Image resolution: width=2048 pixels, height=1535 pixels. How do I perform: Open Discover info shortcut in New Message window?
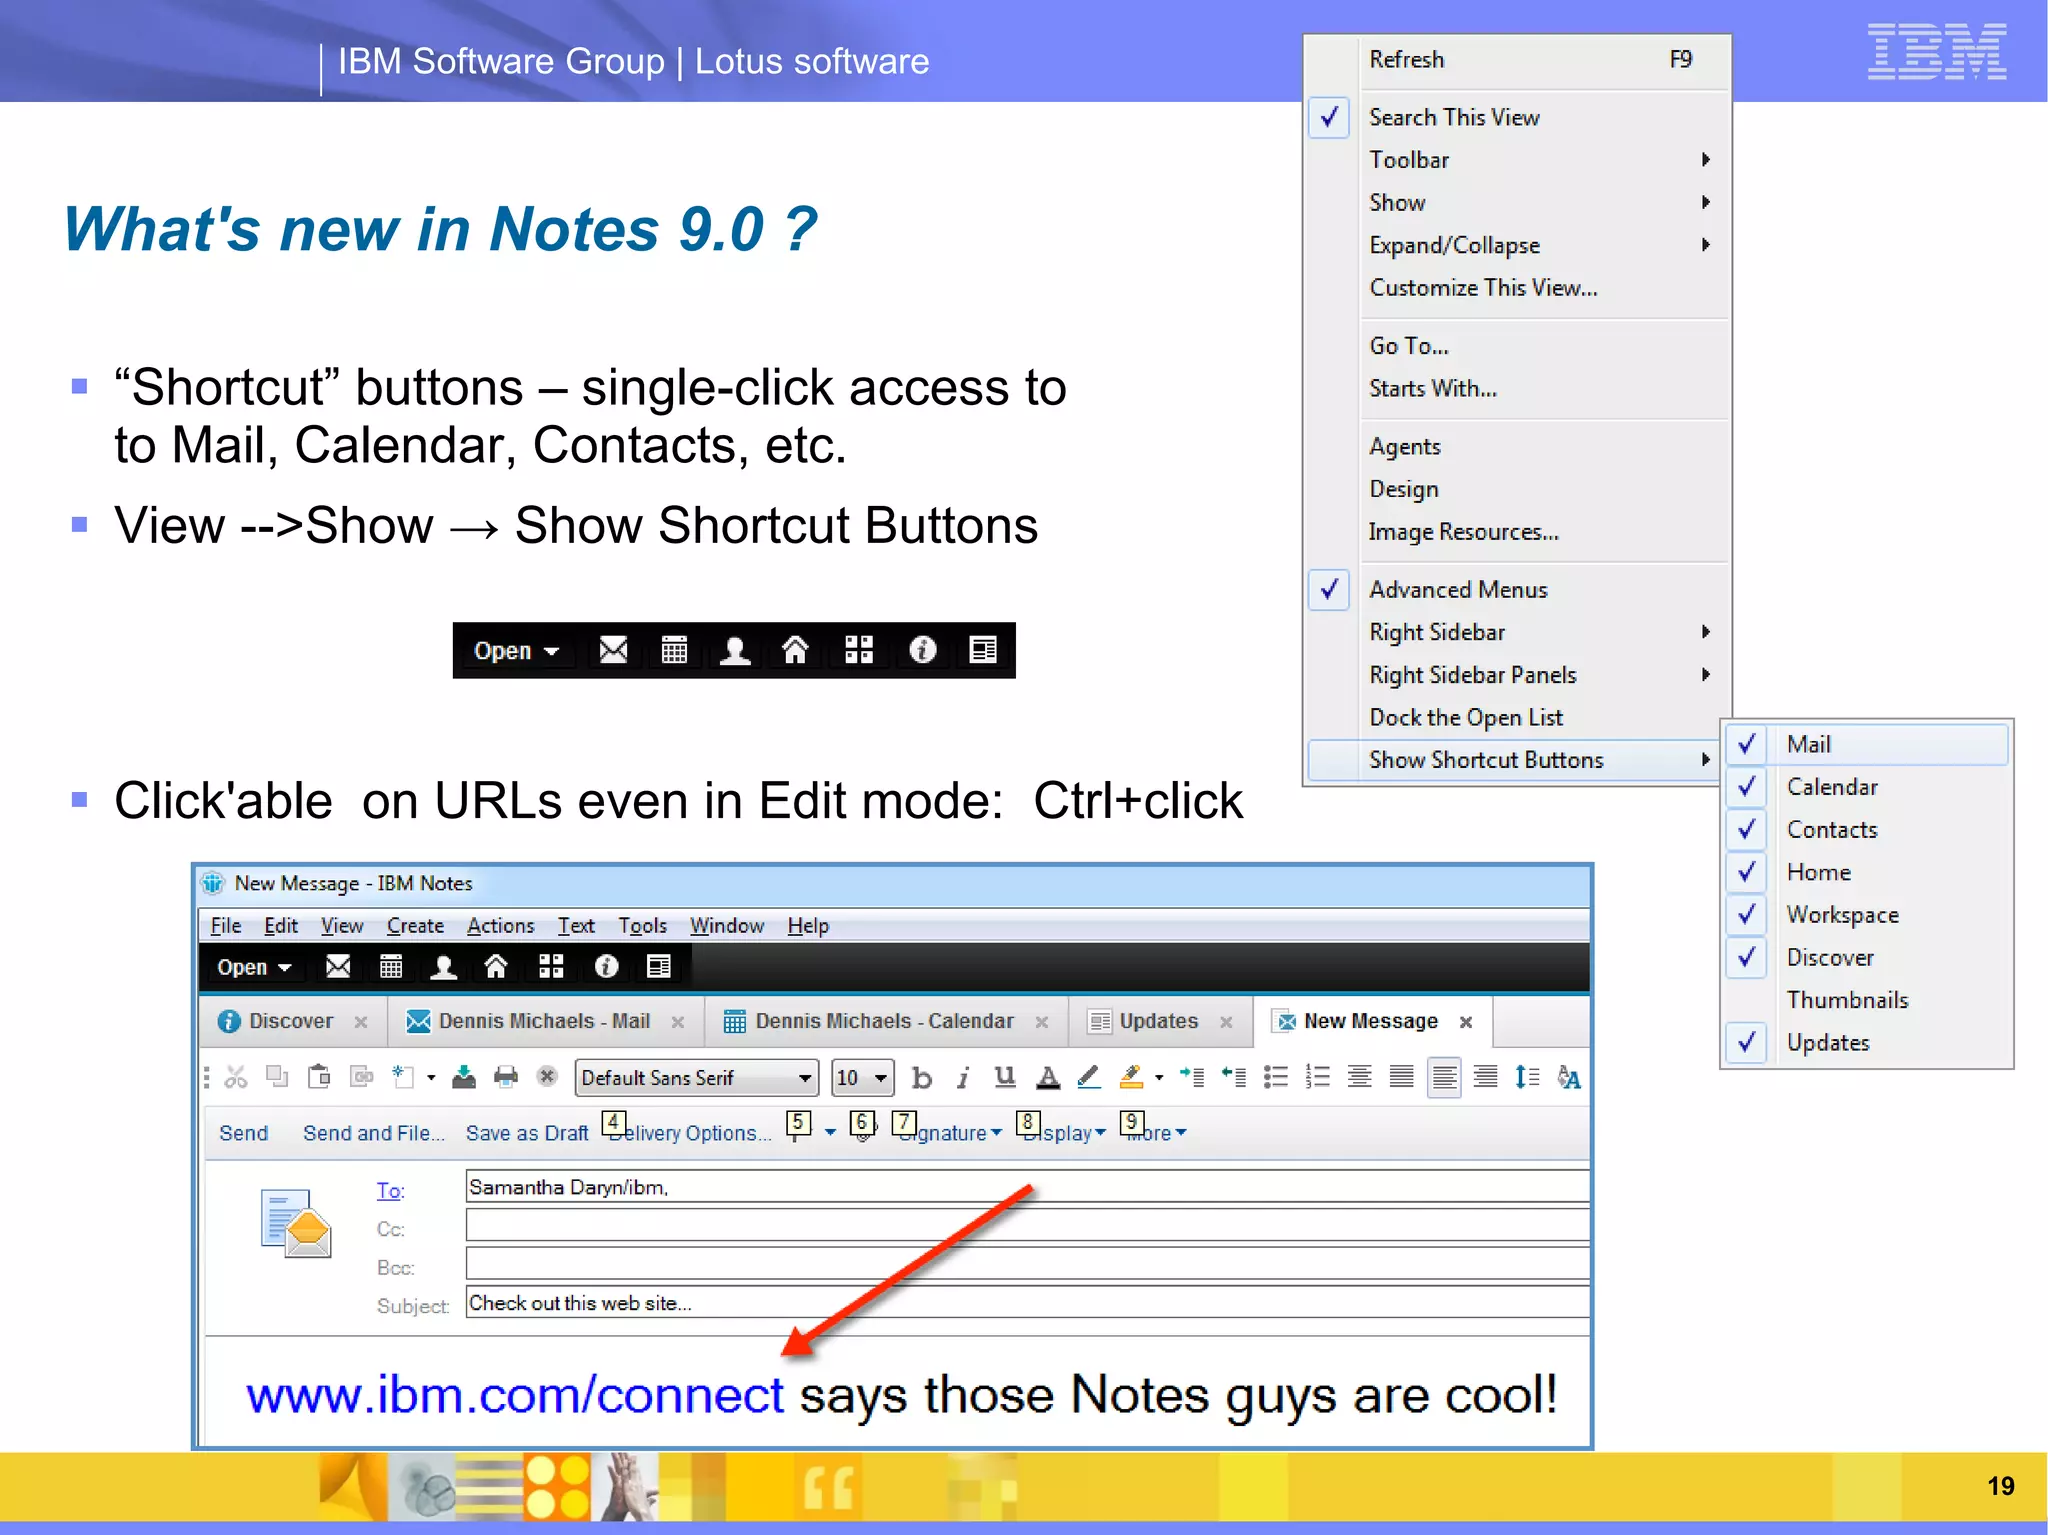[x=606, y=966]
